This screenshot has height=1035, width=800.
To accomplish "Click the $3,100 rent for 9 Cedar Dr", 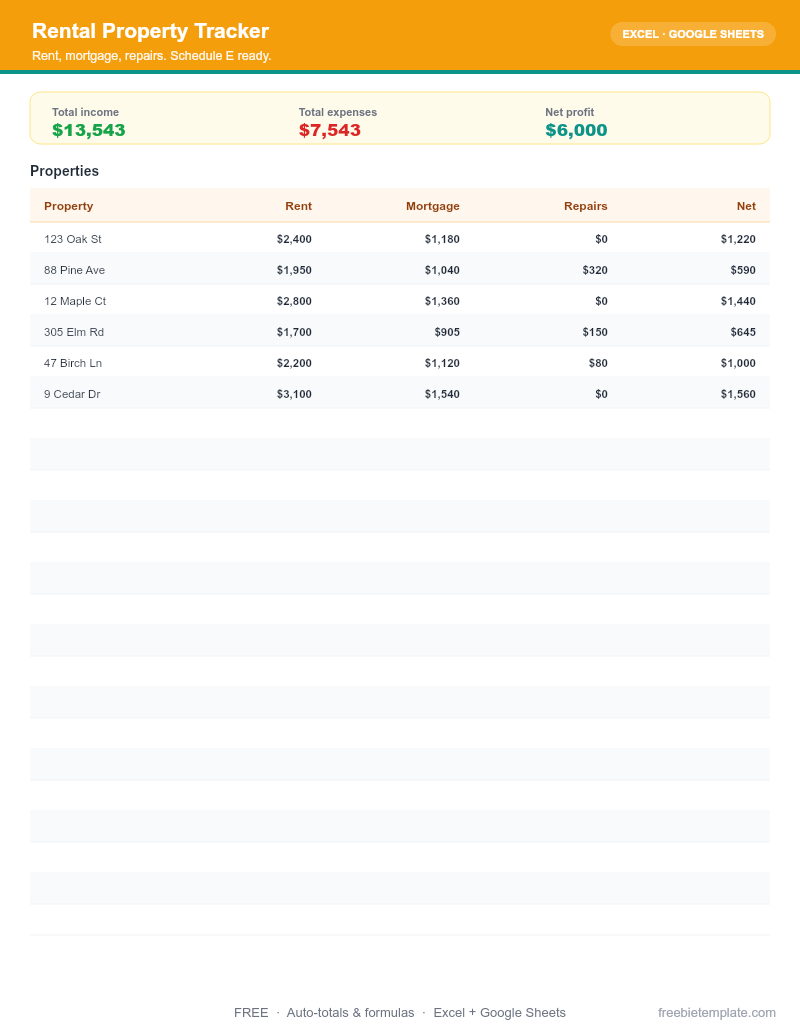I will (x=294, y=394).
